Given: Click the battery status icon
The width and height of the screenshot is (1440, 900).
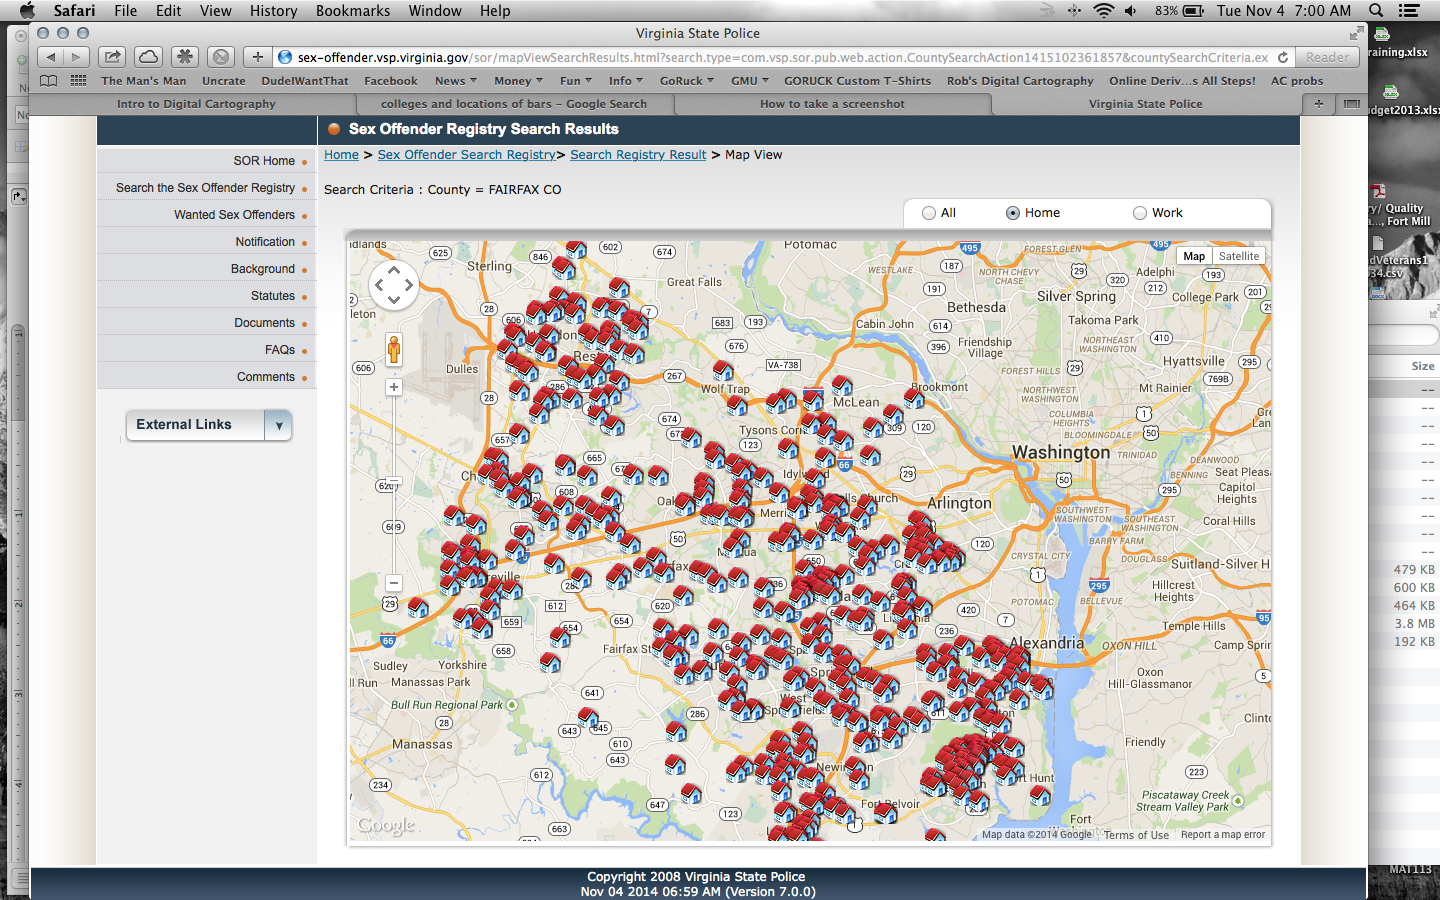Looking at the screenshot, I should pyautogui.click(x=1194, y=11).
